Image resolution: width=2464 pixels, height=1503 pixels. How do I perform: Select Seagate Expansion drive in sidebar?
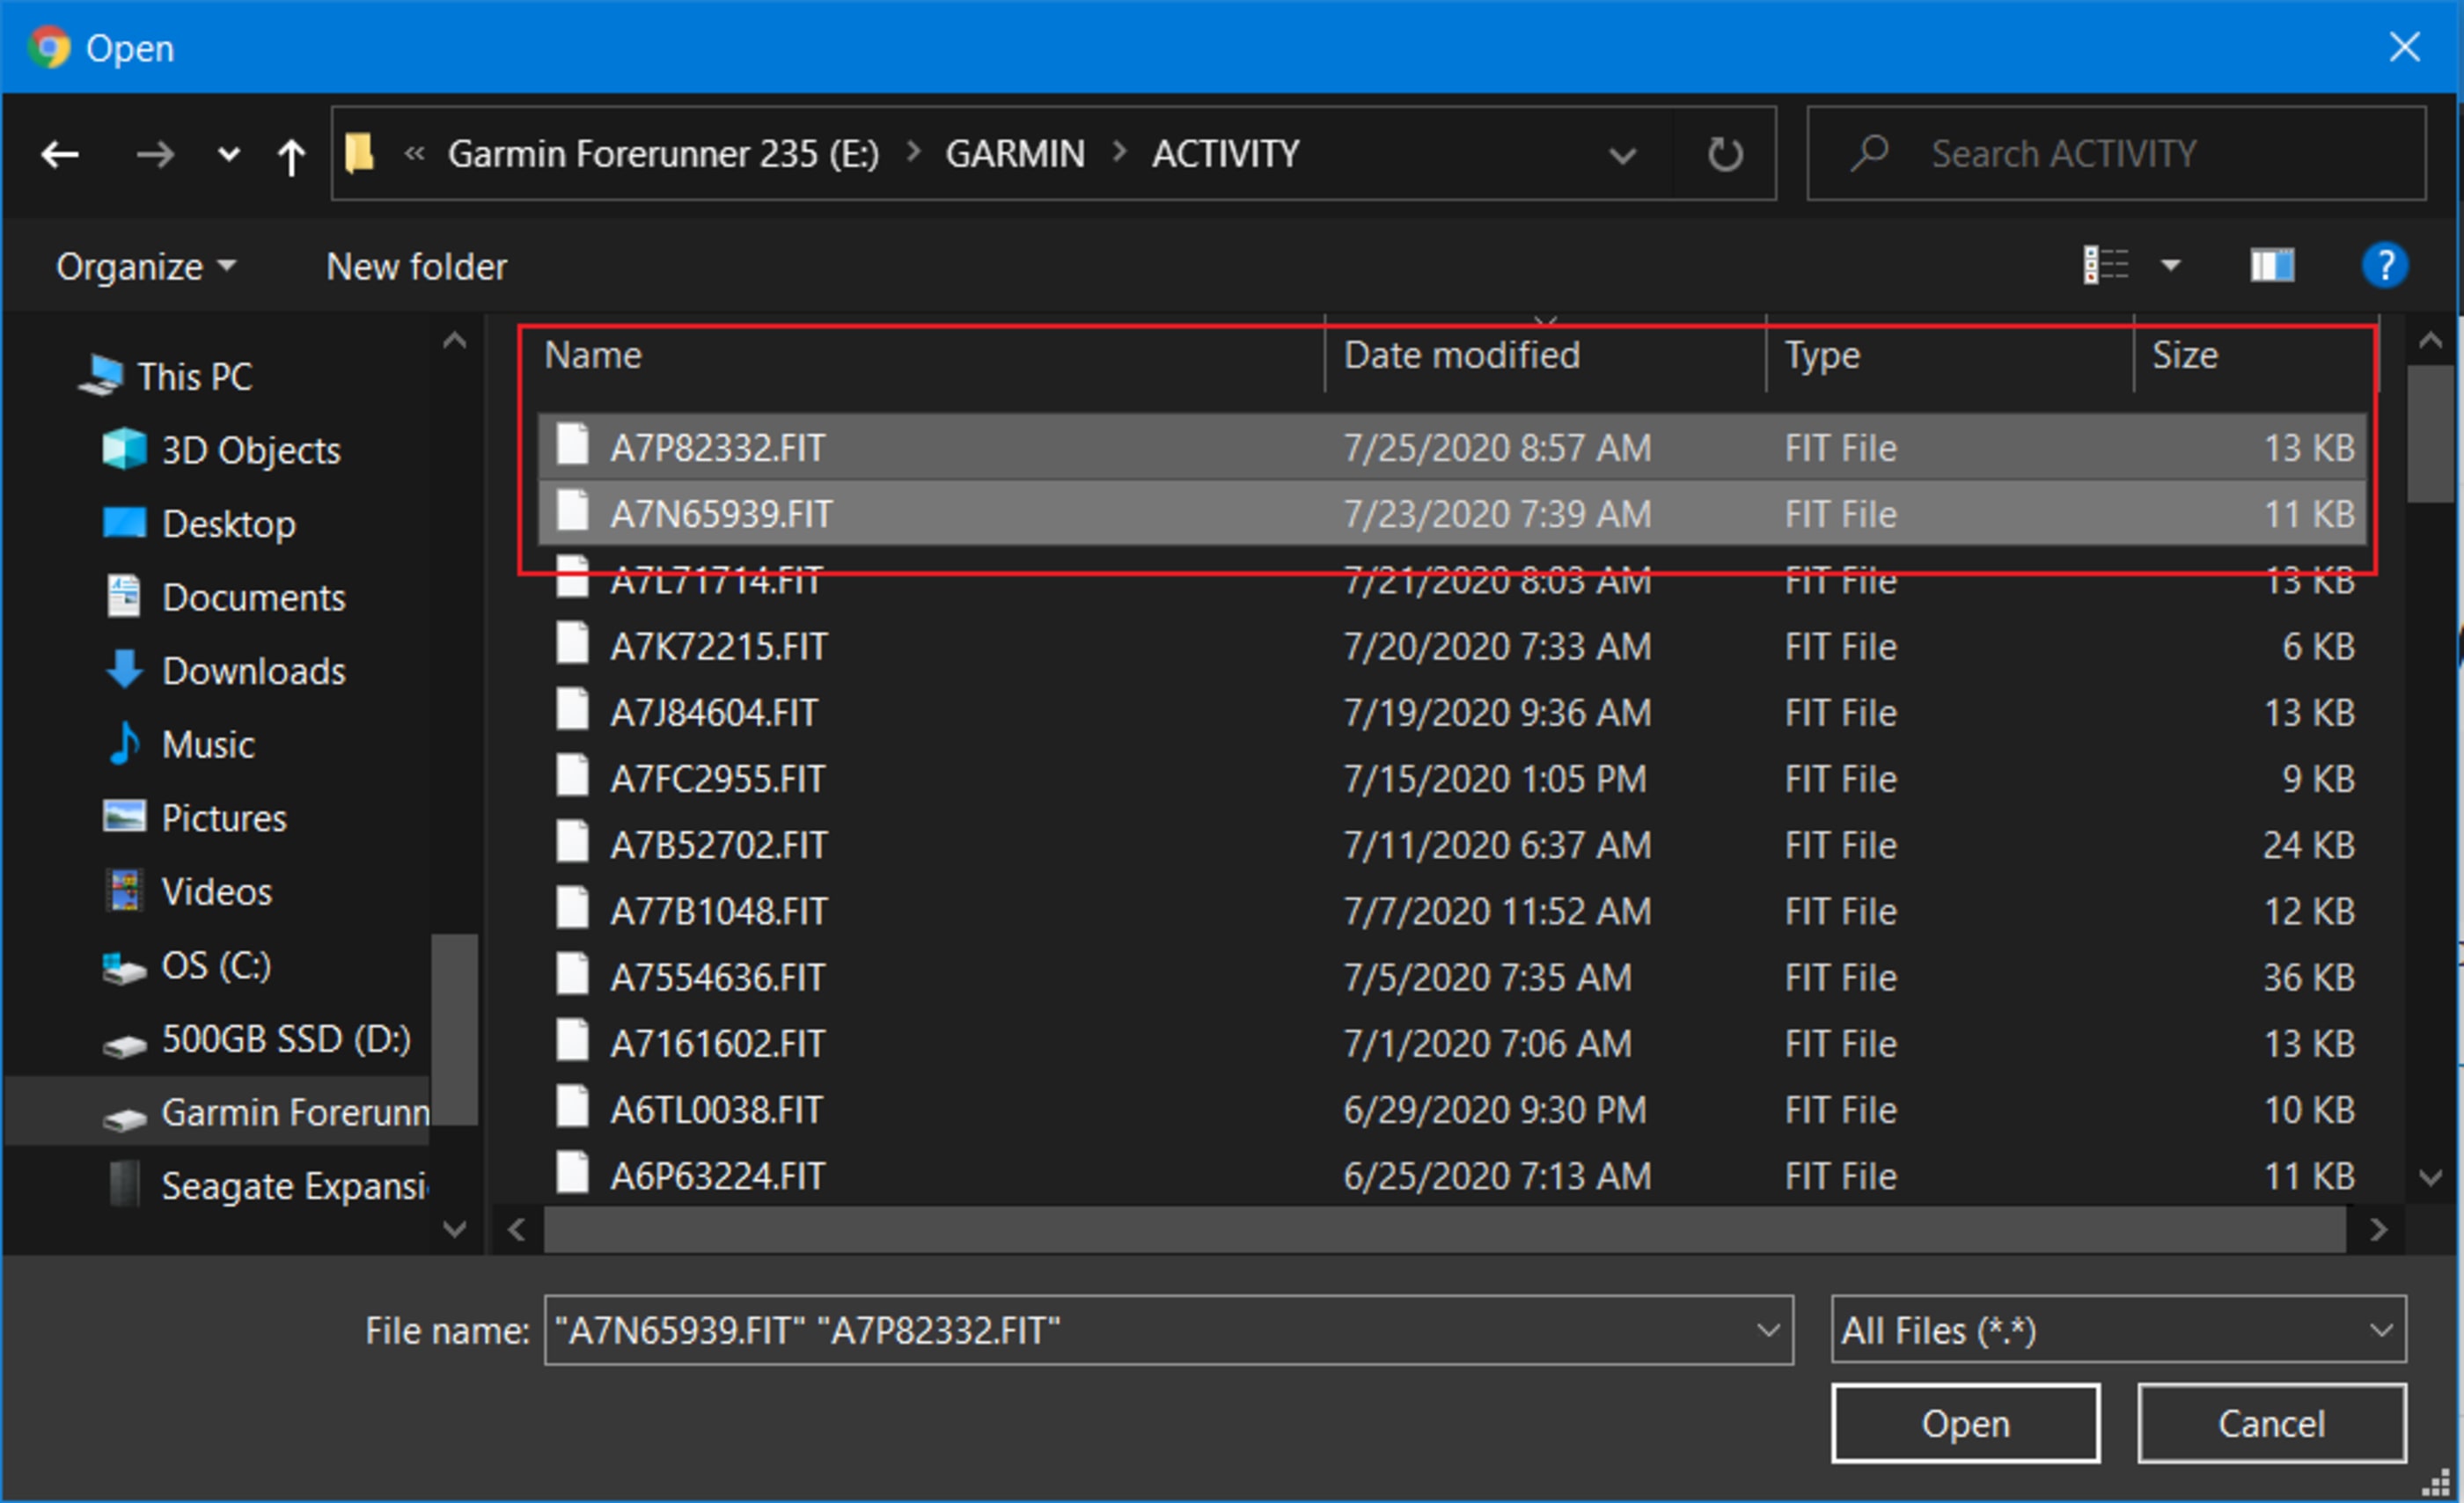tap(292, 1186)
